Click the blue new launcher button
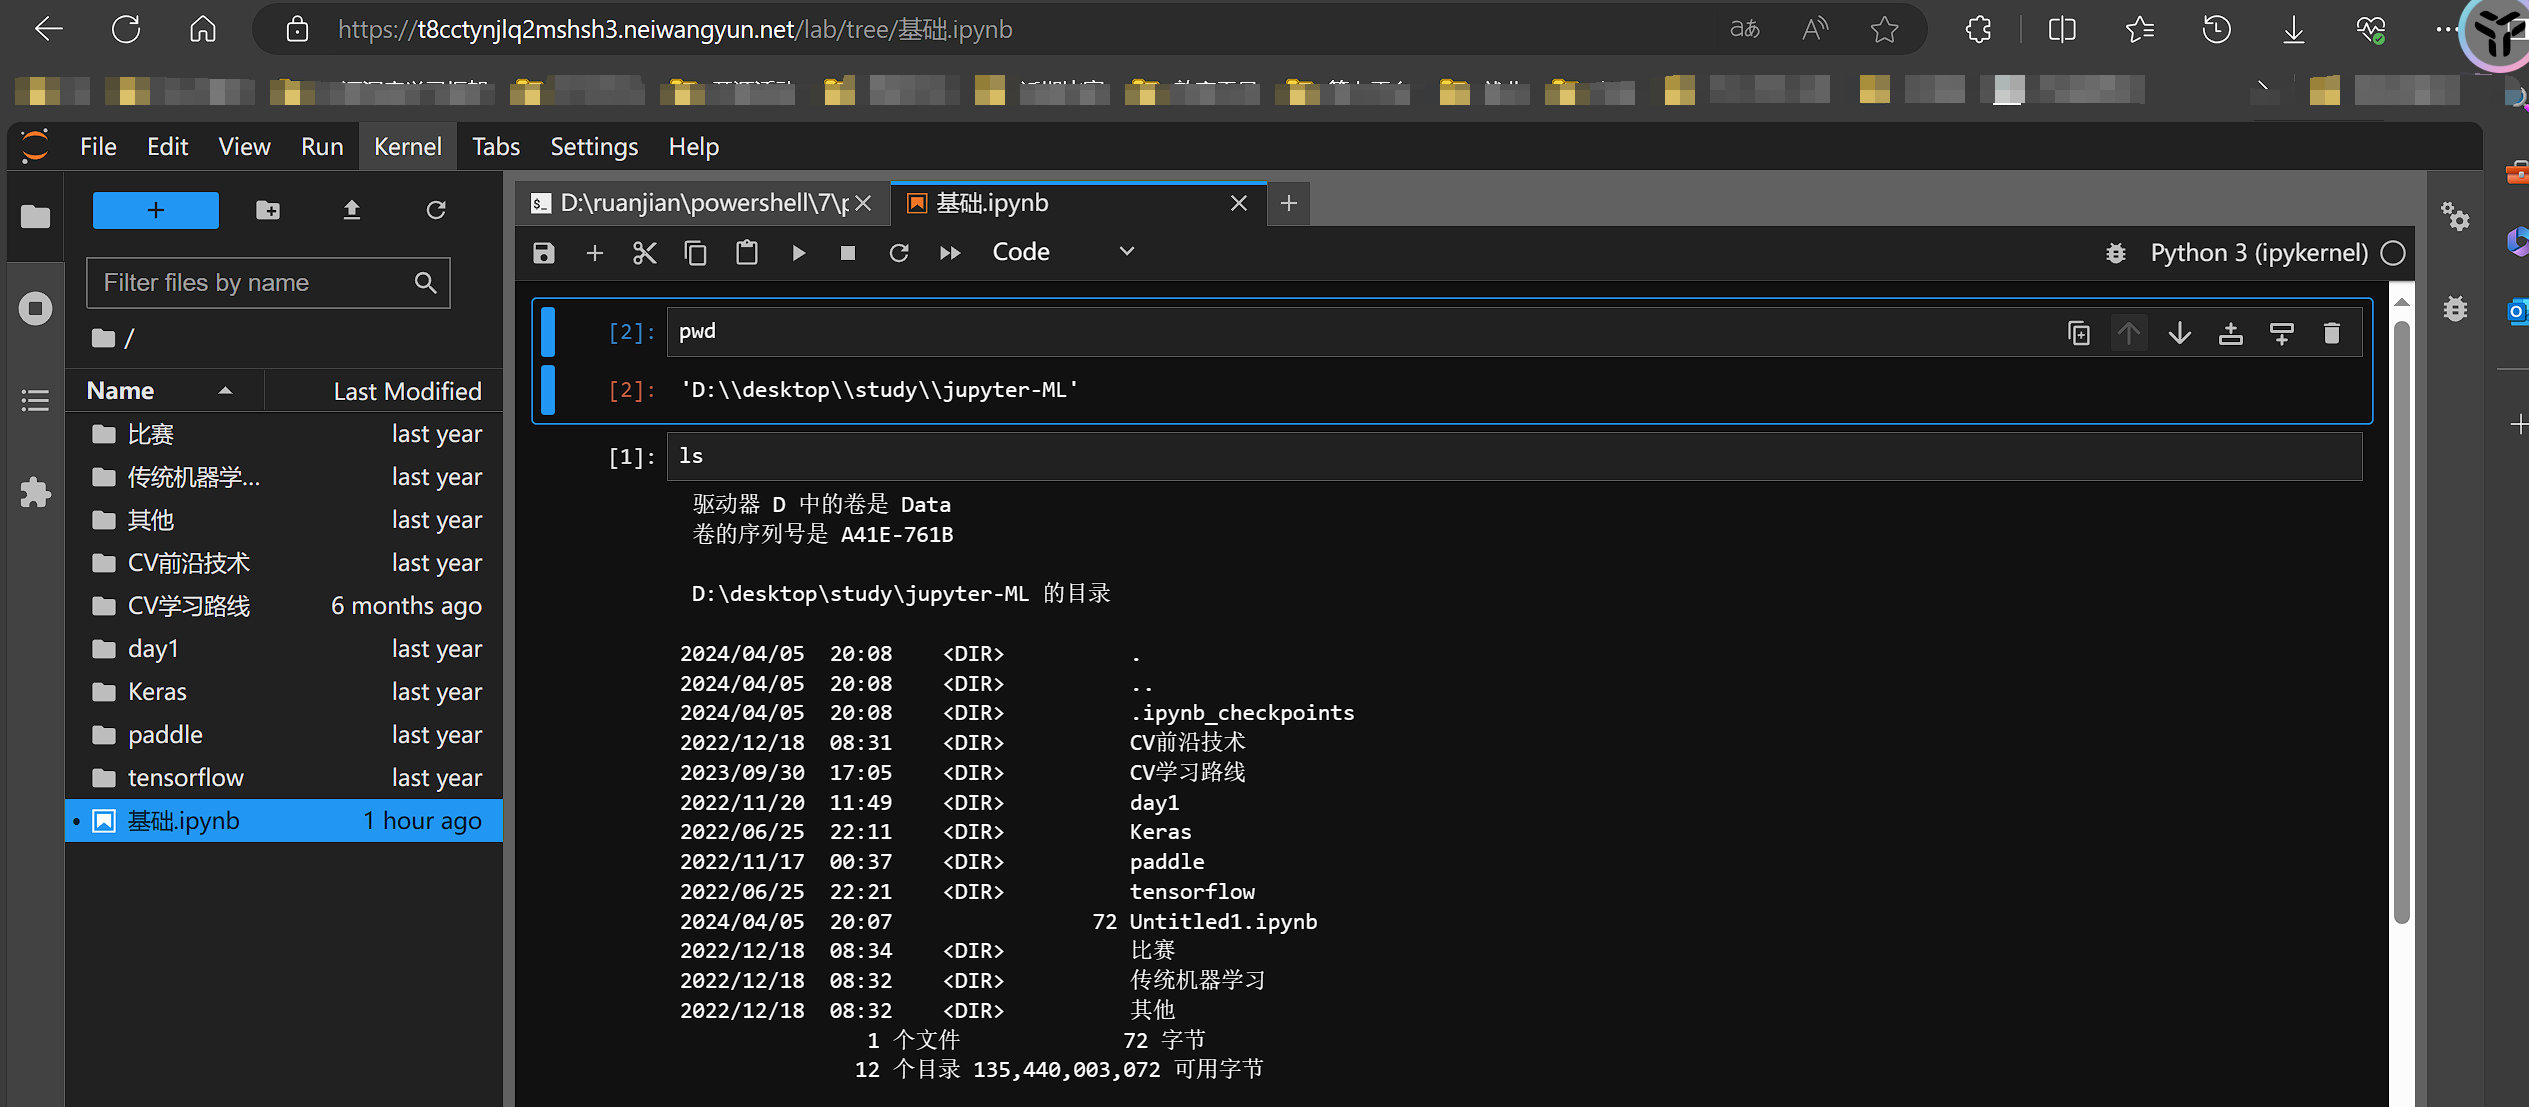2529x1107 pixels. (x=155, y=210)
